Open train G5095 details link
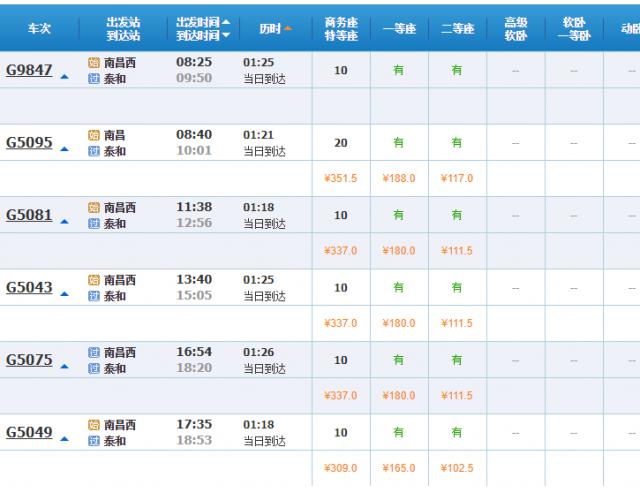This screenshot has width=640, height=493. [29, 142]
